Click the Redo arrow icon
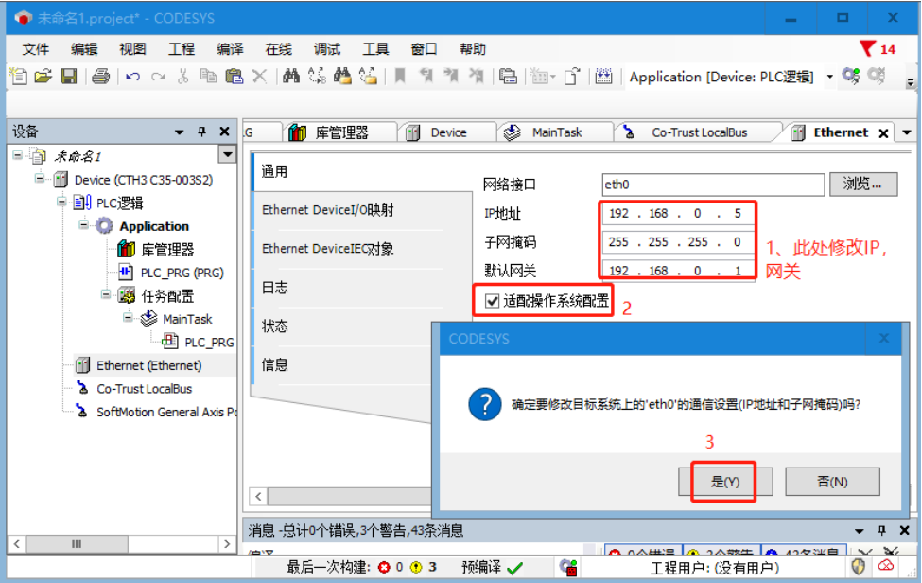922x583 pixels. pyautogui.click(x=158, y=76)
